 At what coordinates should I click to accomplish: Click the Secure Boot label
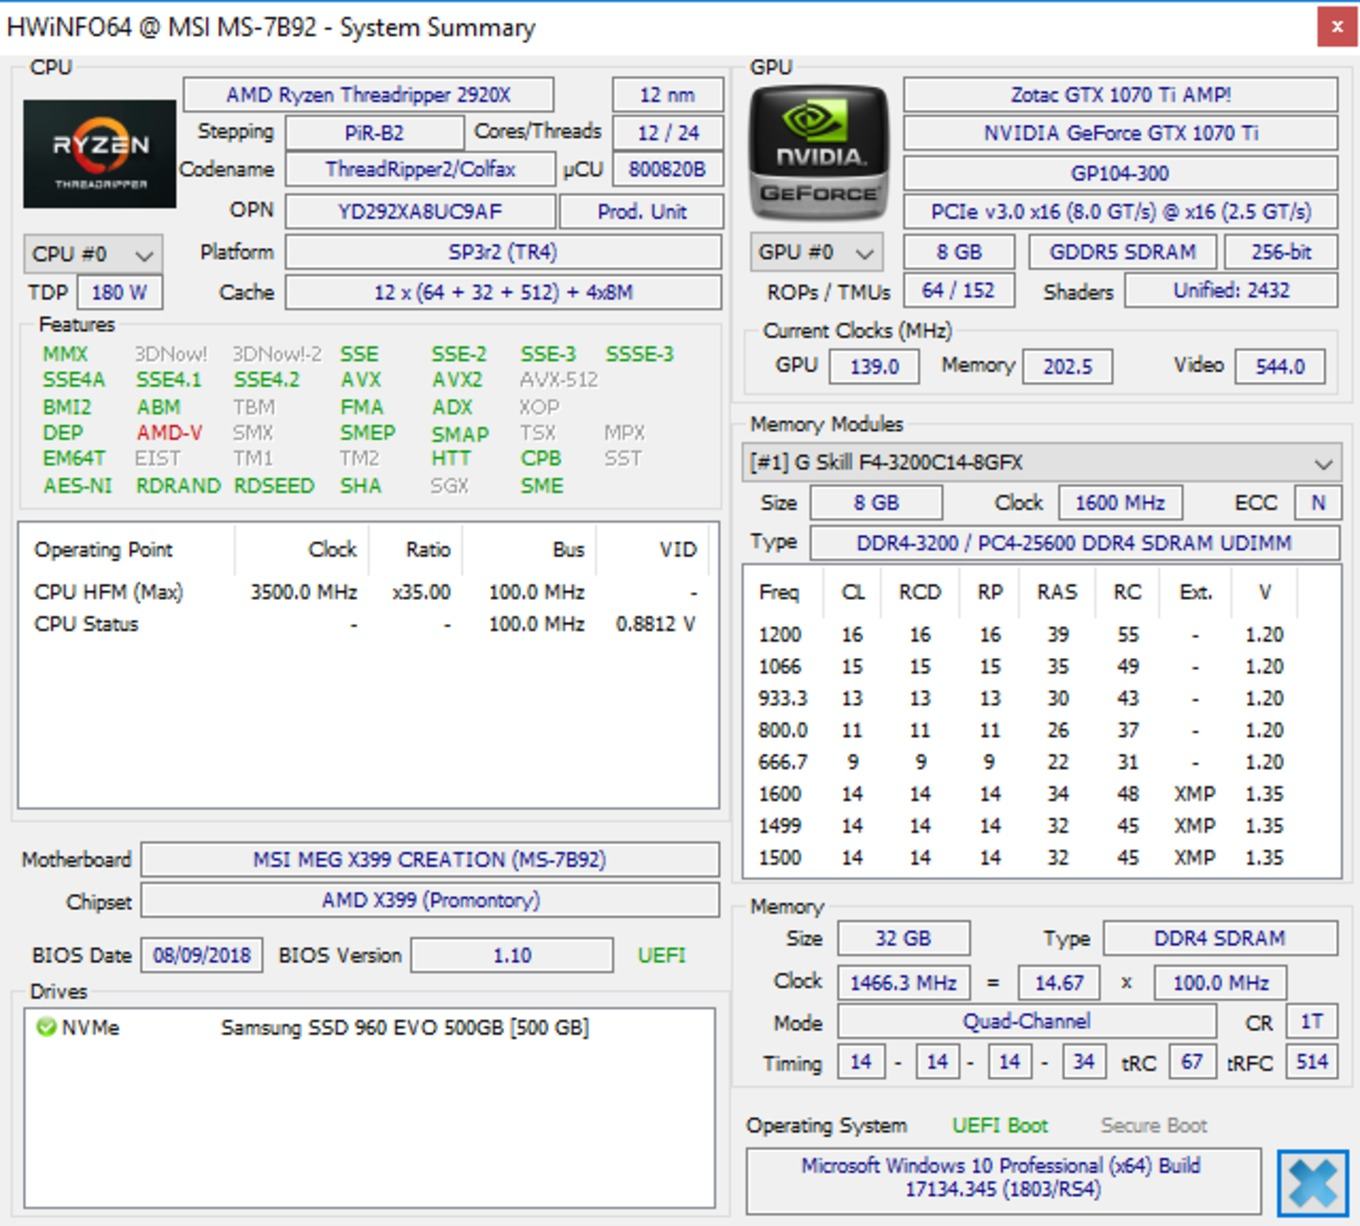click(1154, 1126)
